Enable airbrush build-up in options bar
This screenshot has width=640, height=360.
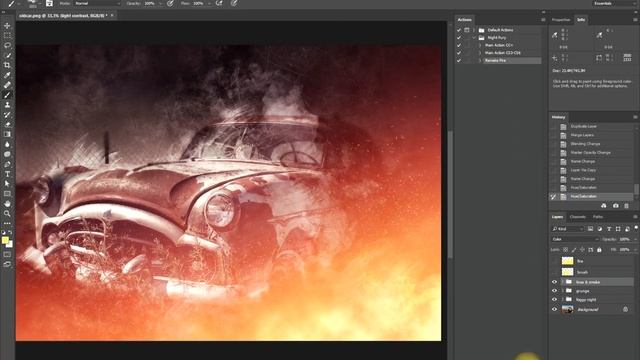point(219,3)
